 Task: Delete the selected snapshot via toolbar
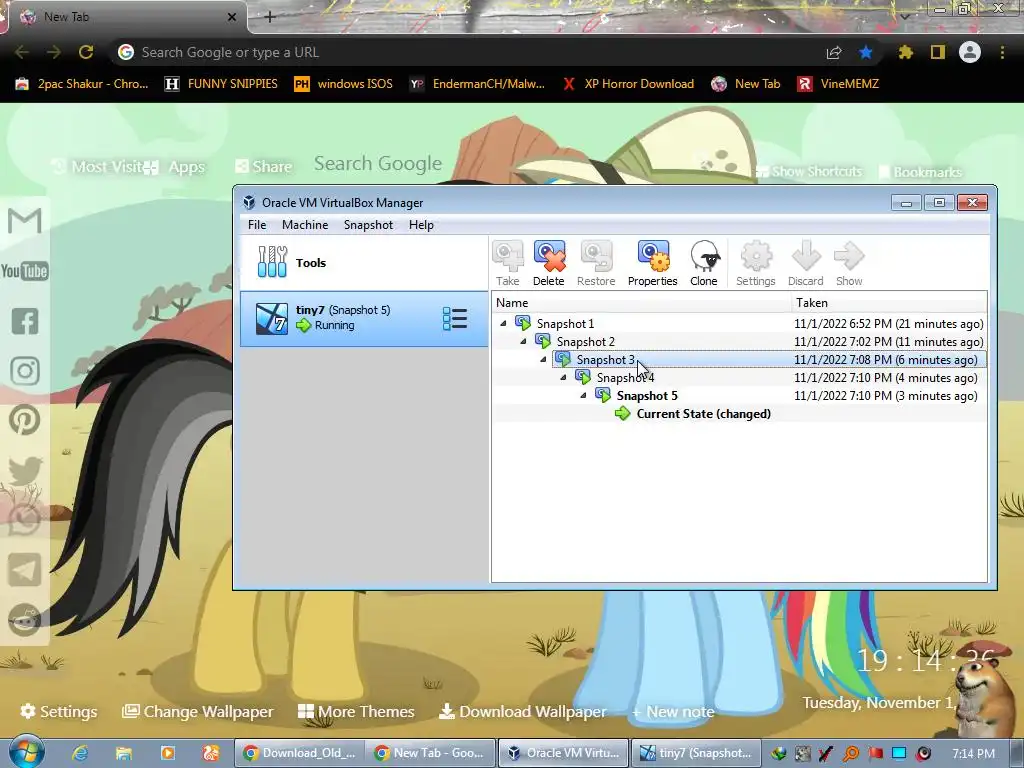549,263
